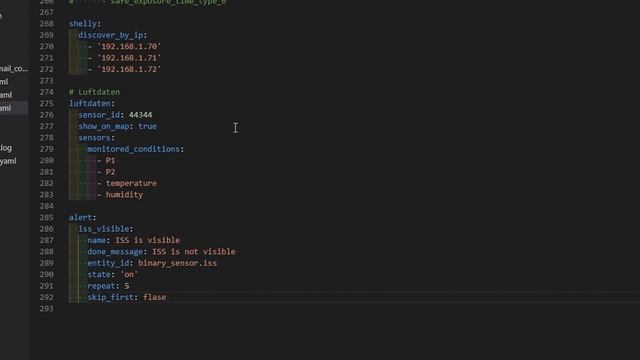Image resolution: width=640 pixels, height=360 pixels.
Task: Open the 'log' file in sidebar
Action: click(x=7, y=148)
